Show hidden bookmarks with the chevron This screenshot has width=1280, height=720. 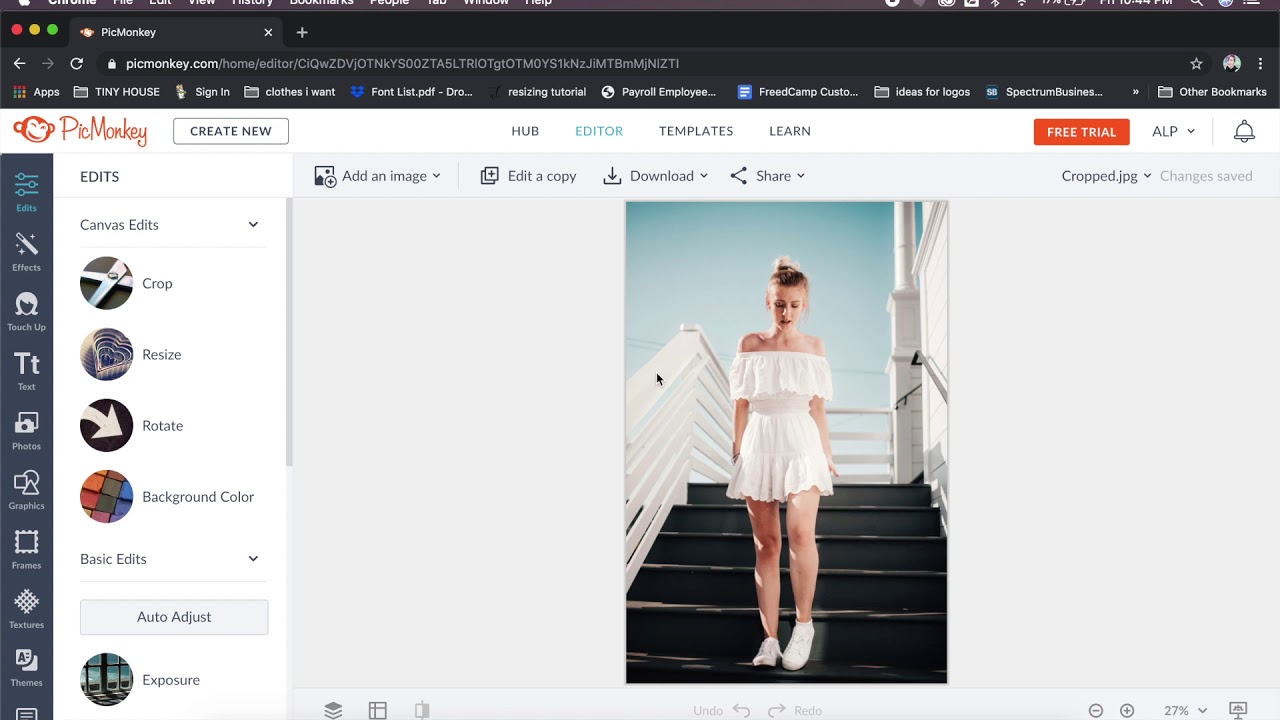click(x=1136, y=92)
